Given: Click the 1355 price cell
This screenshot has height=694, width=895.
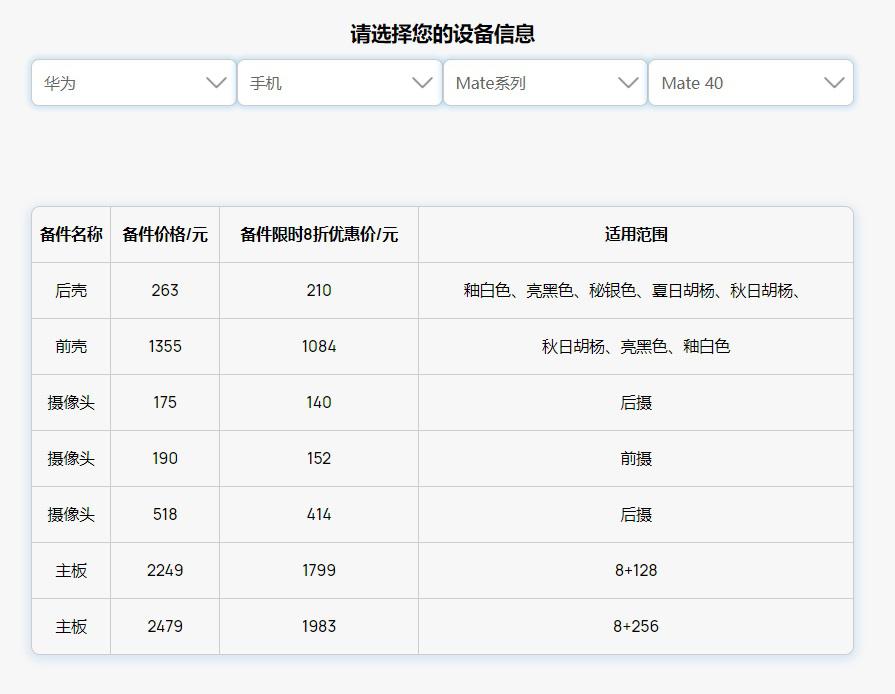Looking at the screenshot, I should (x=165, y=347).
